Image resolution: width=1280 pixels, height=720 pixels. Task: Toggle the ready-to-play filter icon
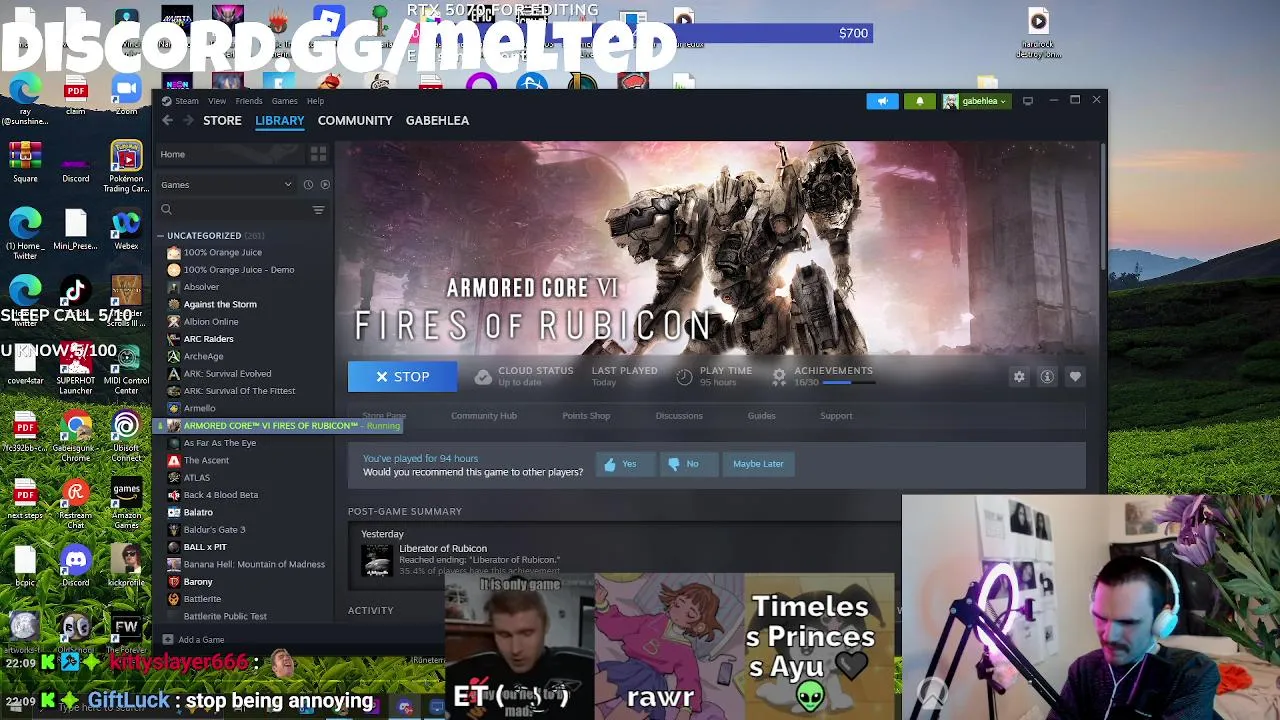click(325, 185)
